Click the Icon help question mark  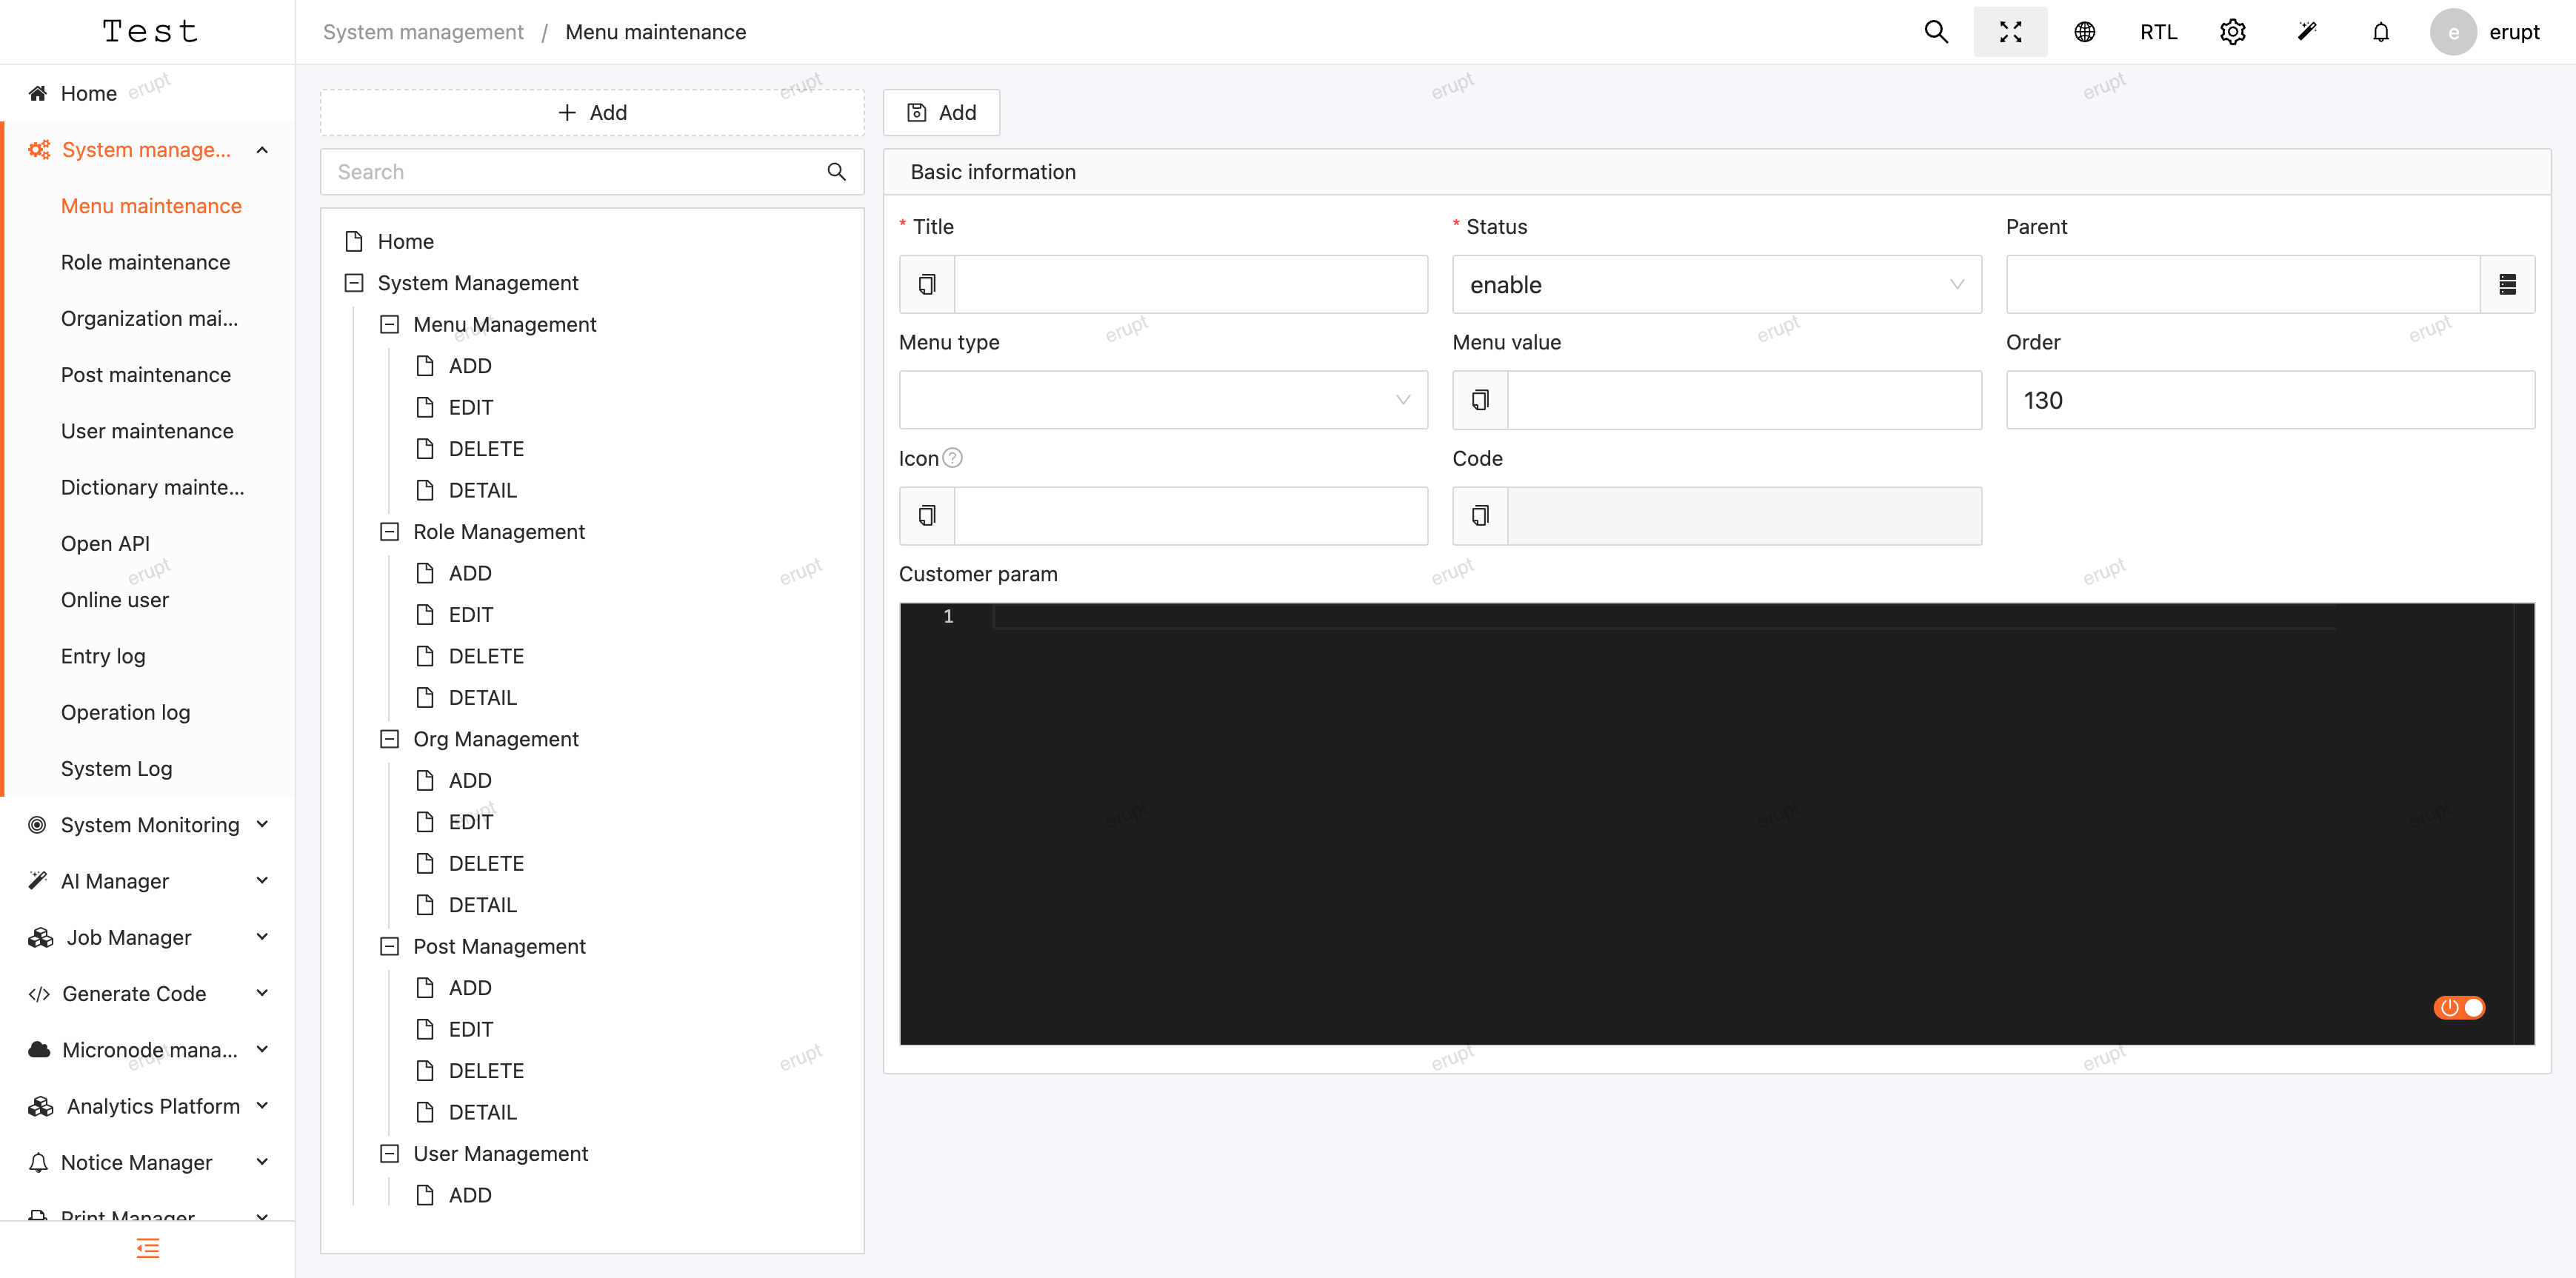click(953, 458)
